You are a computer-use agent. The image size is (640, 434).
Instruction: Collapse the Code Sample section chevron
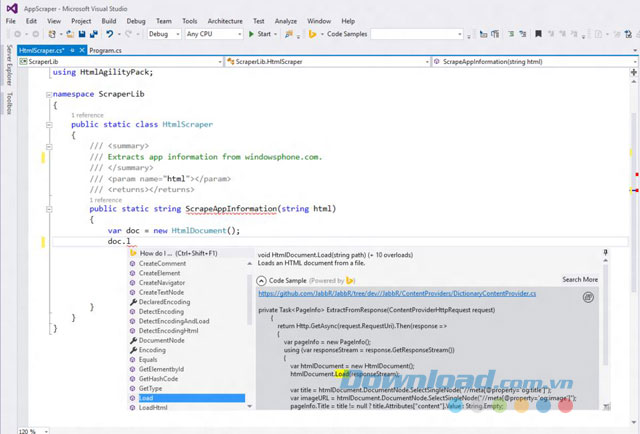(x=262, y=280)
